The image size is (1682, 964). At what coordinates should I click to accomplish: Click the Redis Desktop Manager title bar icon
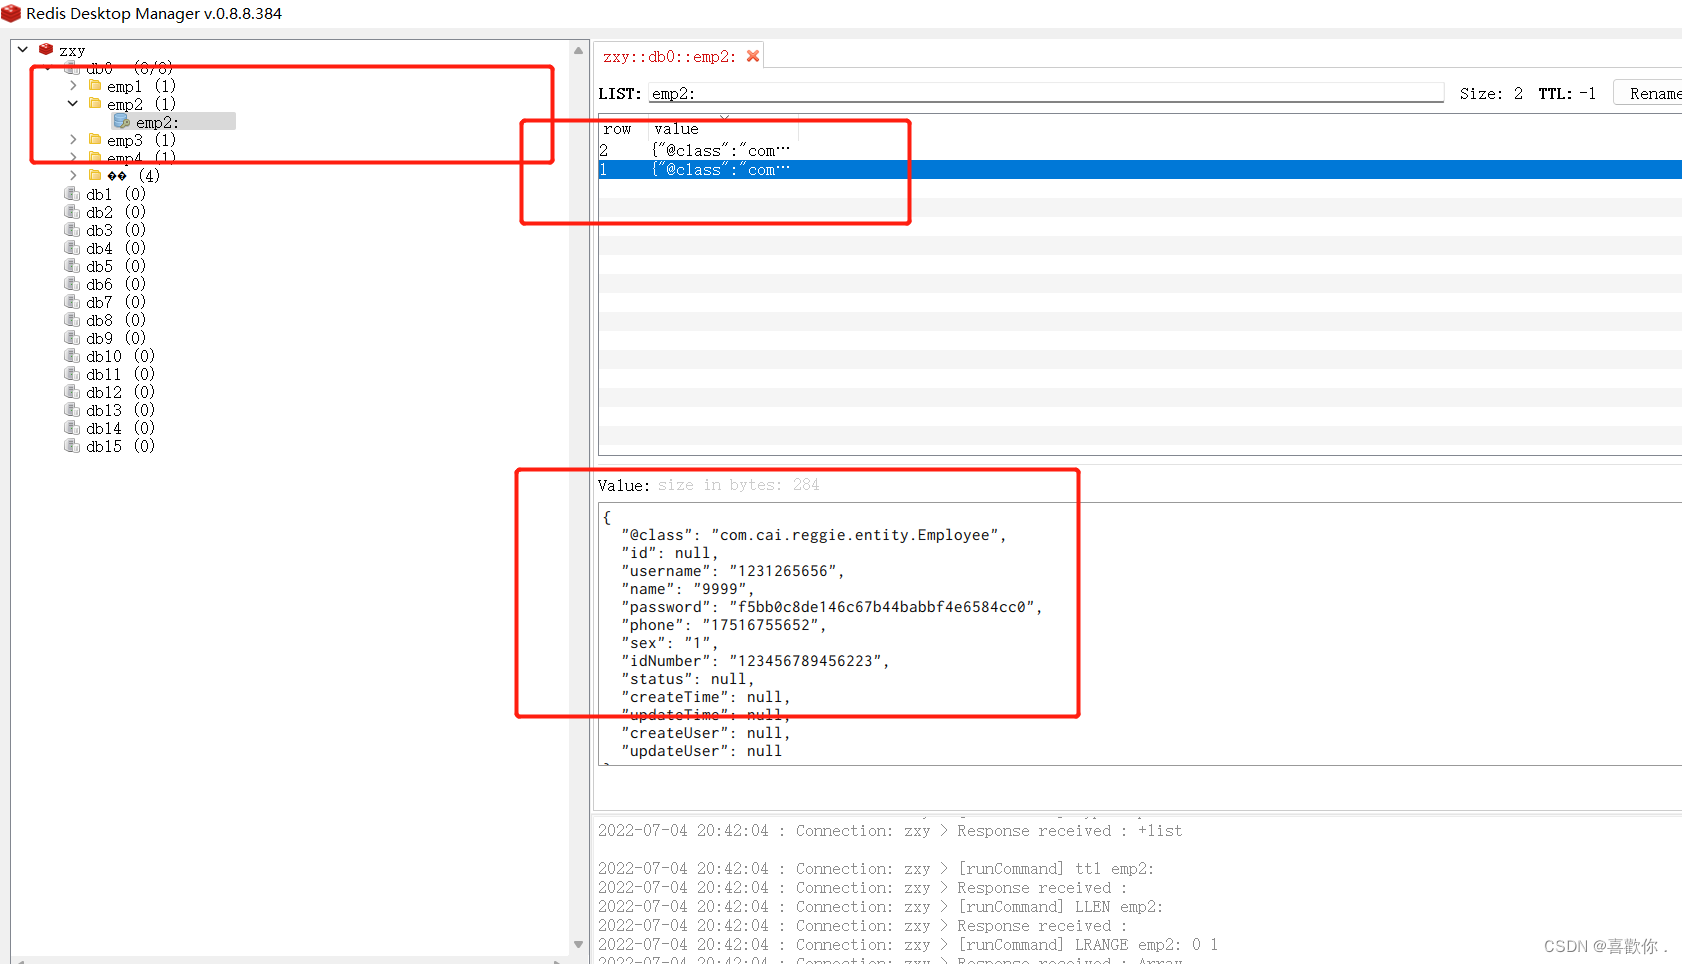pyautogui.click(x=13, y=13)
